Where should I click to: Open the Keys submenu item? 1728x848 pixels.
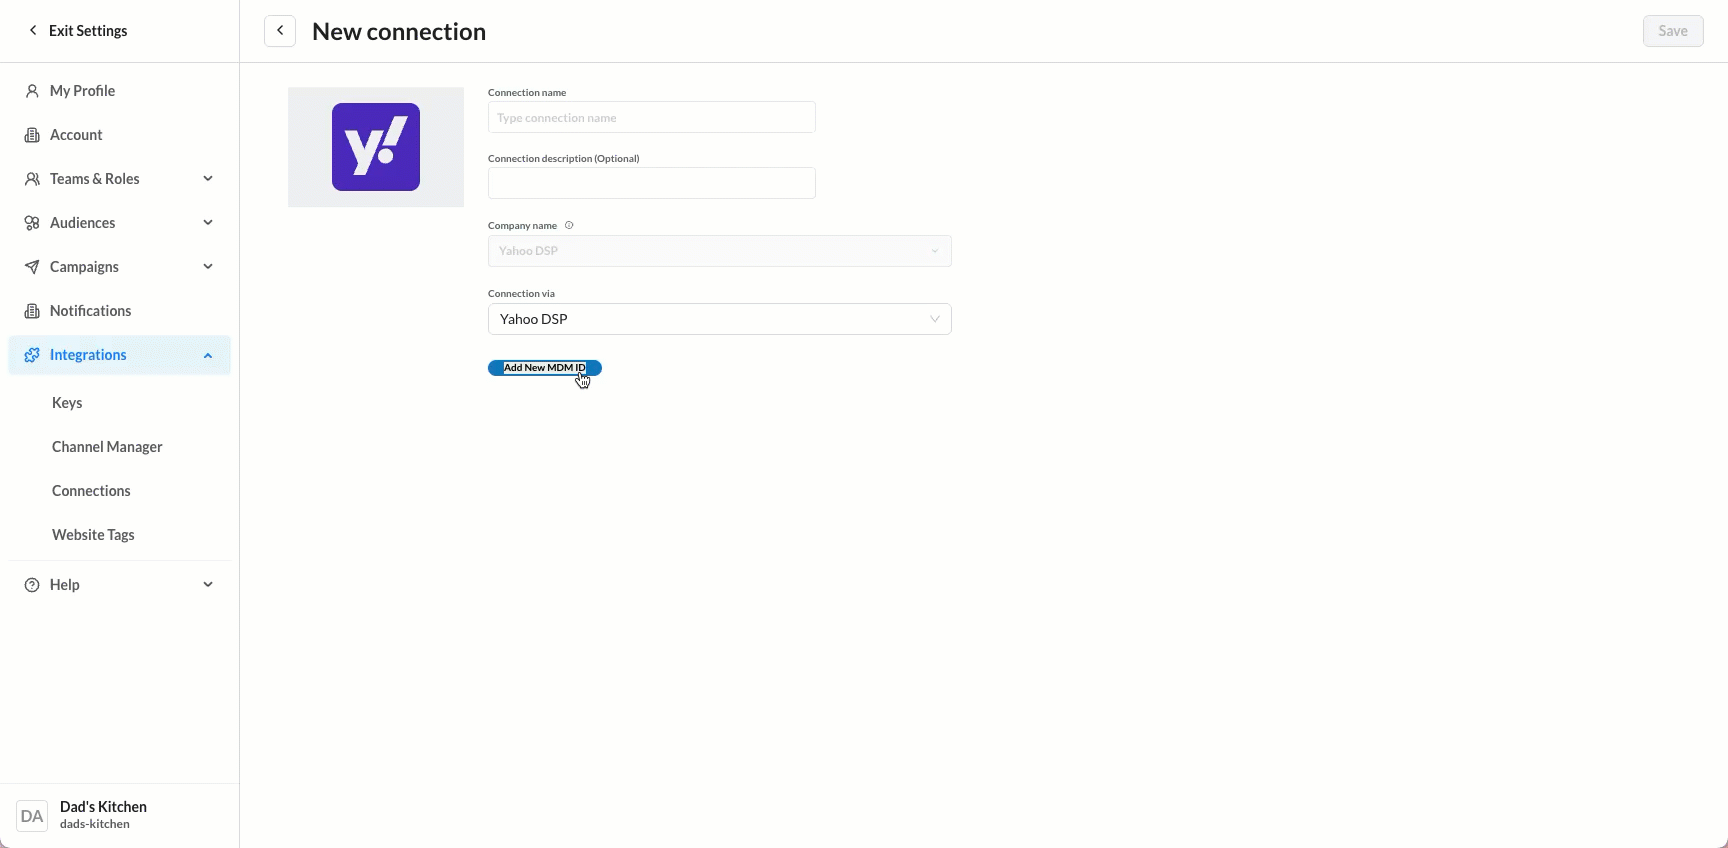pos(67,403)
